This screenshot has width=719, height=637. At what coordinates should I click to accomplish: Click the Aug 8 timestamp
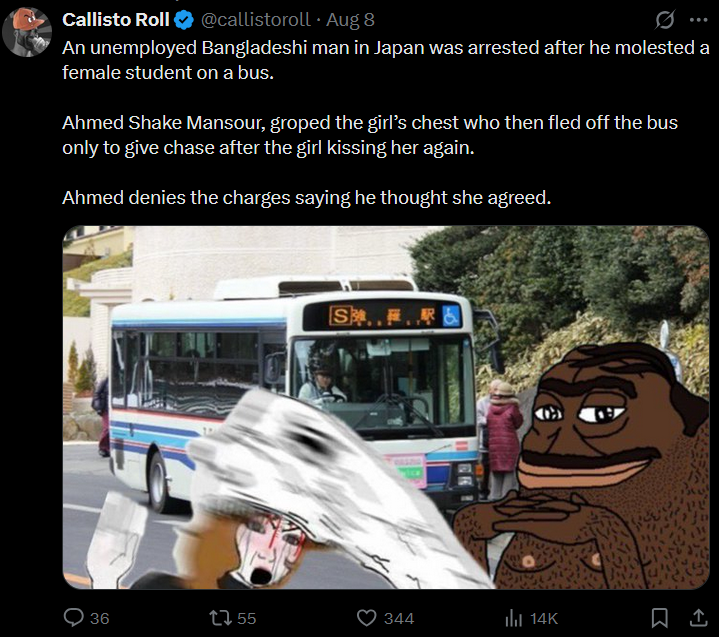tap(350, 20)
